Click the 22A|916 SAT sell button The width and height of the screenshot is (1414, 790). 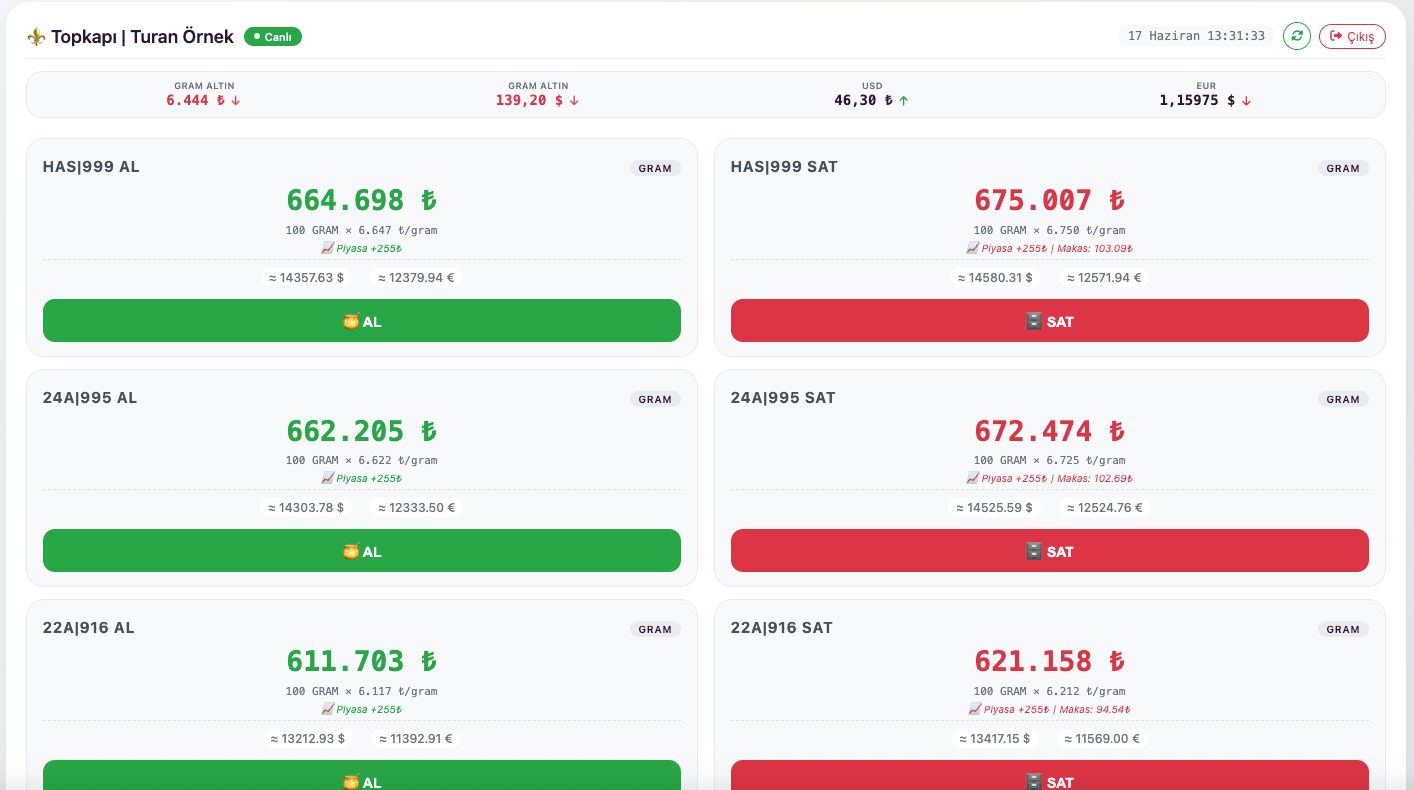pyautogui.click(x=1050, y=775)
